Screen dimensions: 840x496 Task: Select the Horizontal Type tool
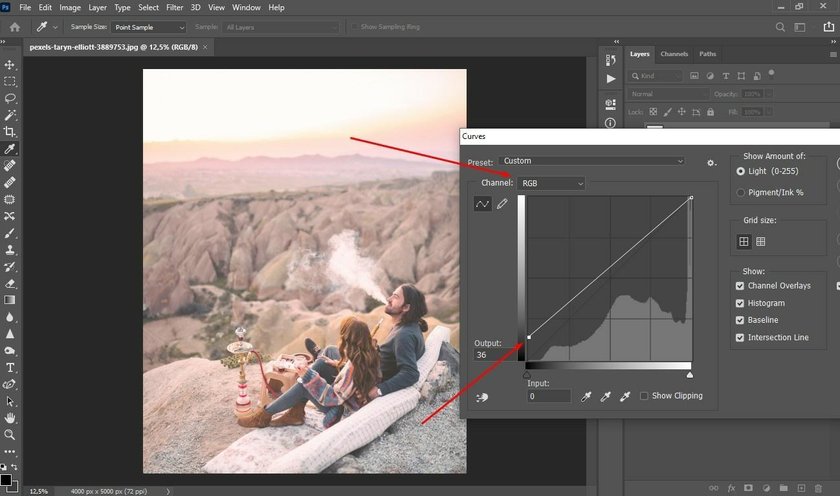click(10, 367)
